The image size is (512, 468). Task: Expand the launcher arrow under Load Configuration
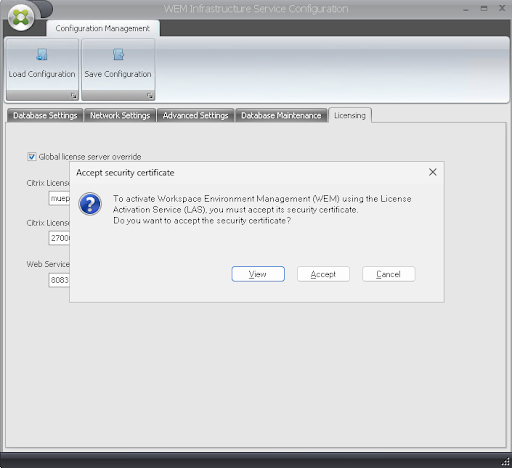coord(73,96)
